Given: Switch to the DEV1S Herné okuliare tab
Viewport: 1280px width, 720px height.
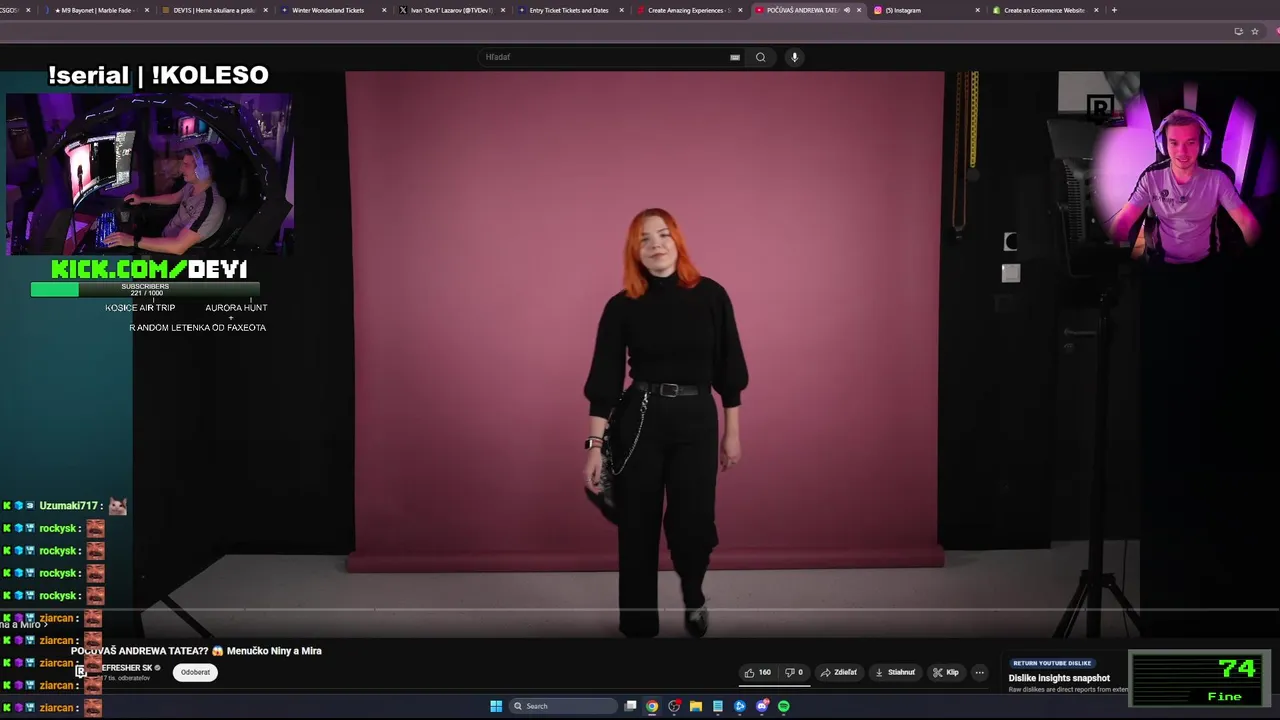Looking at the screenshot, I should point(214,10).
